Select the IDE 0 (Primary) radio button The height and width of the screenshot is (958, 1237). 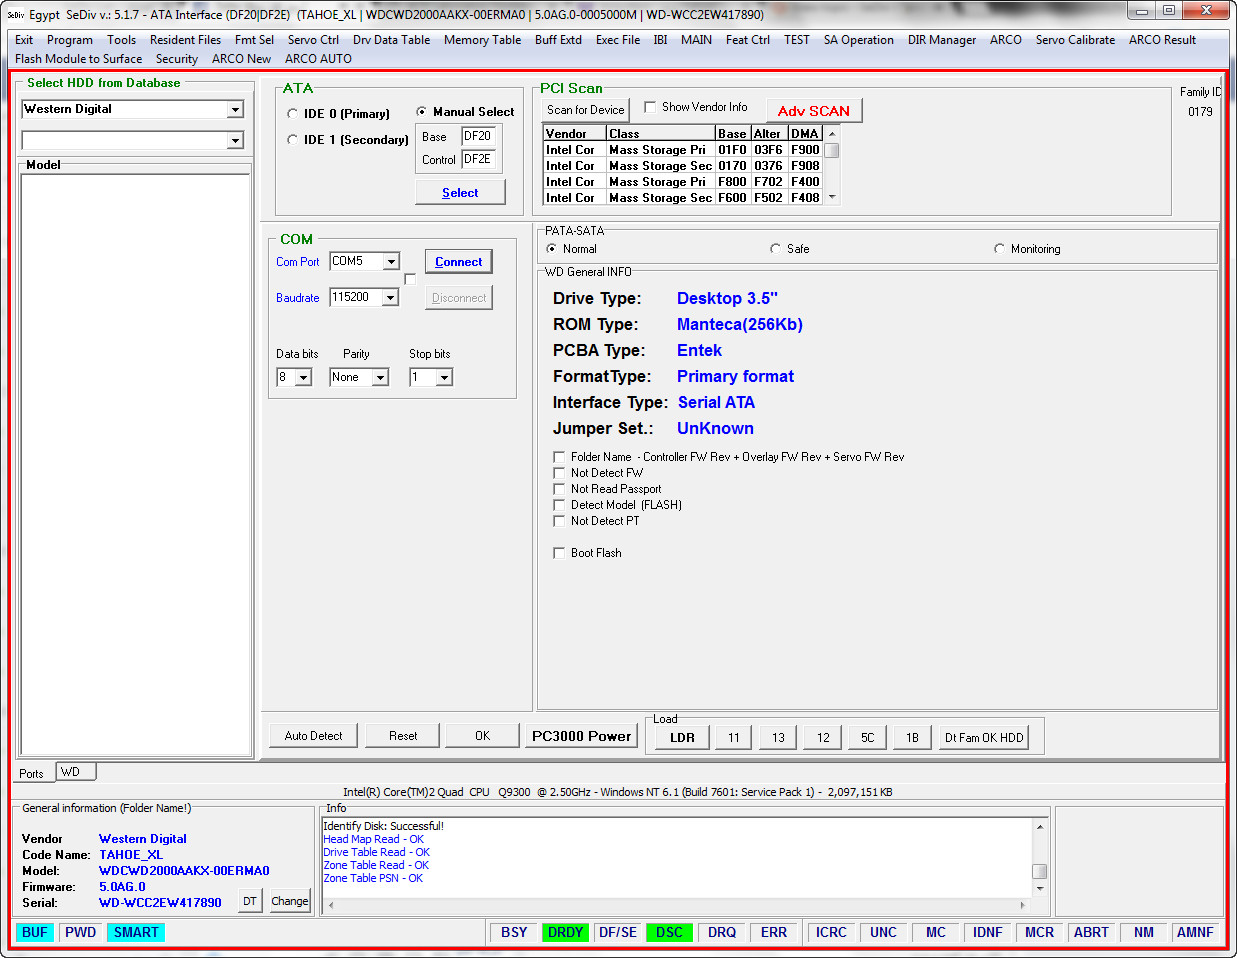click(293, 114)
